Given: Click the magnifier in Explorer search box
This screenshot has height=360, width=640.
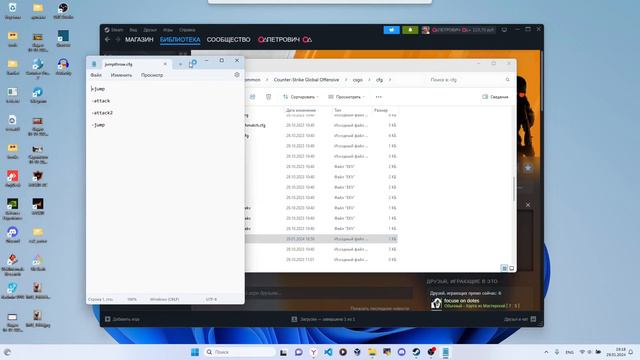Looking at the screenshot, I should coord(507,80).
